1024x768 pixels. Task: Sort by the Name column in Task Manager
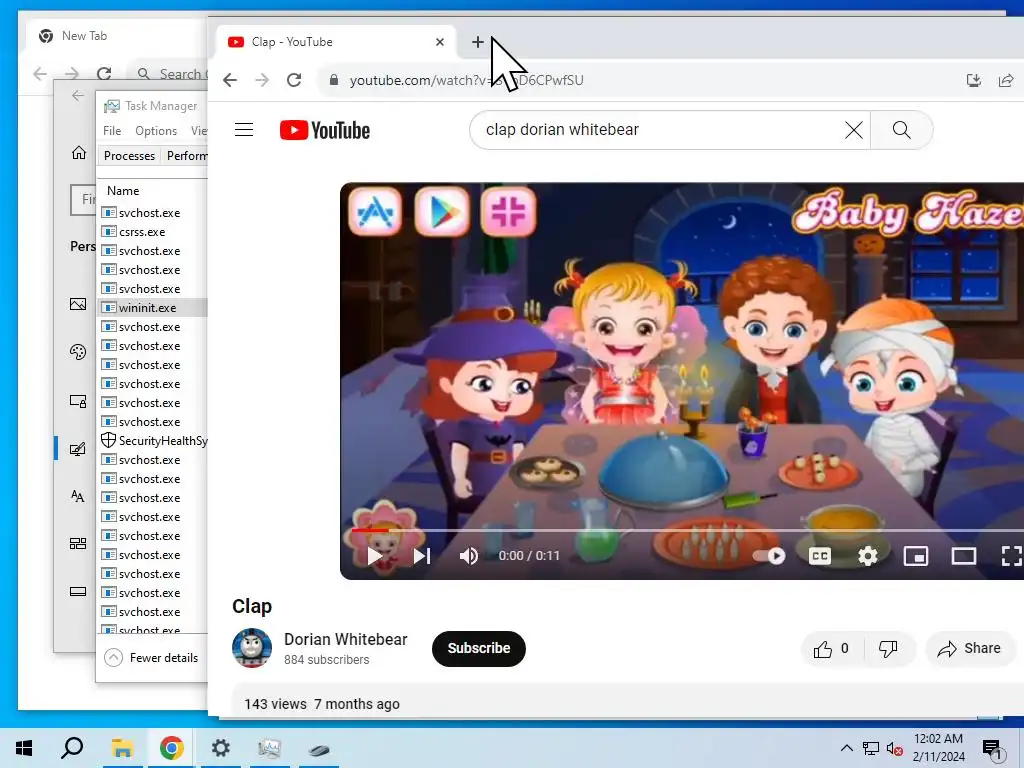[123, 191]
